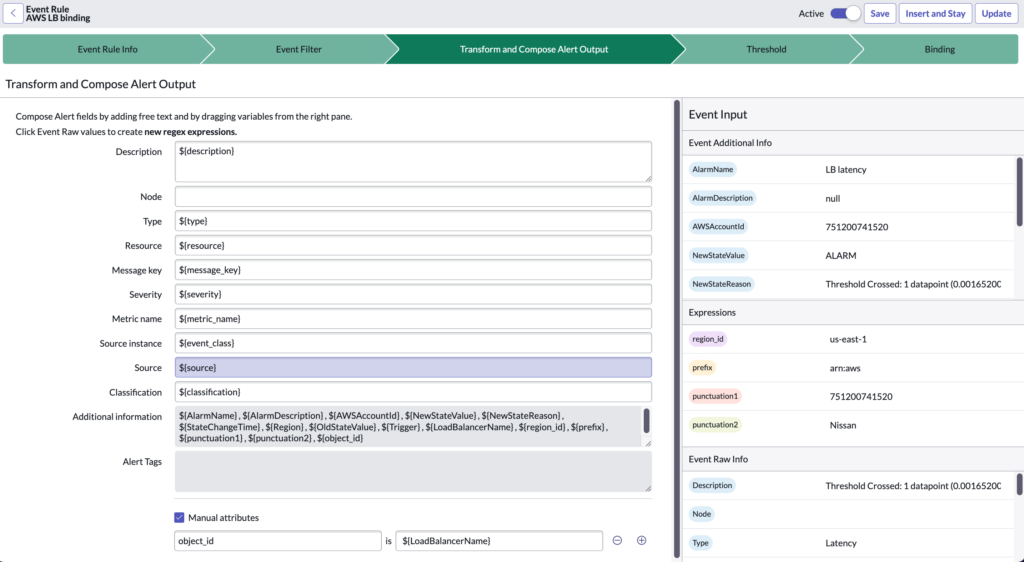Select the AWSAccountId variable pill
This screenshot has width=1024, height=562.
[x=718, y=227]
